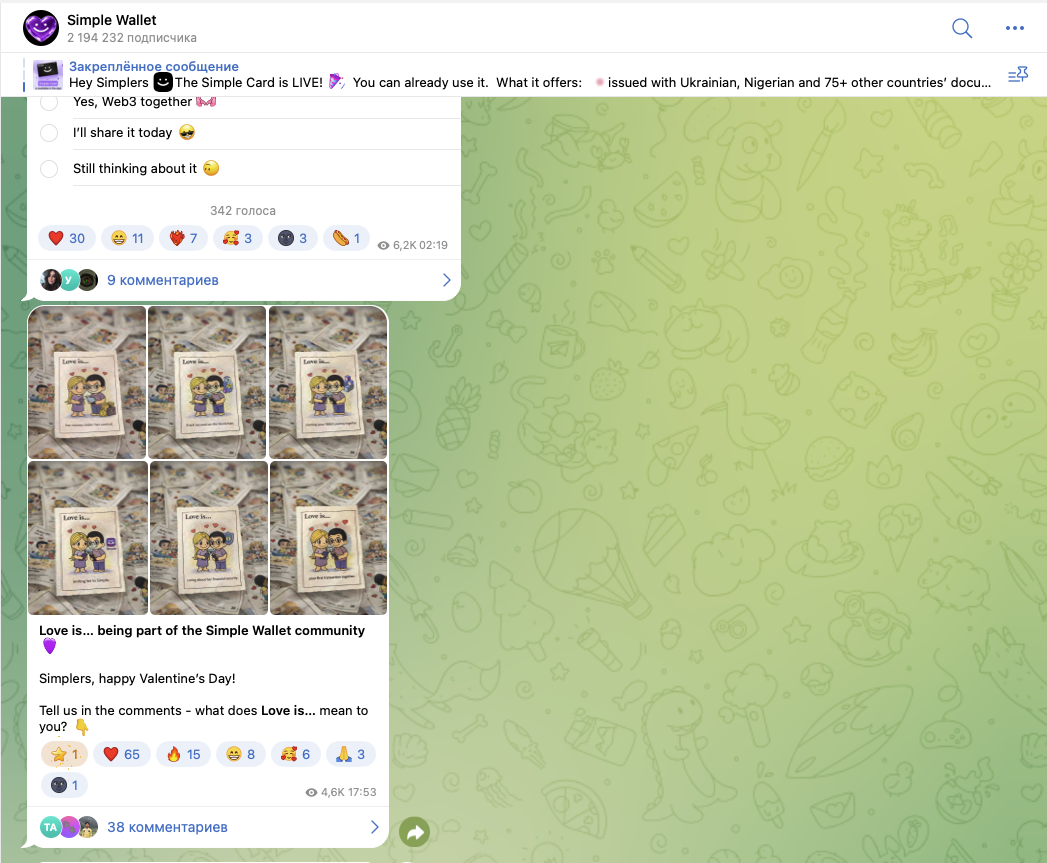Add praying hands reaction with 3
1047x863 pixels.
[351, 754]
